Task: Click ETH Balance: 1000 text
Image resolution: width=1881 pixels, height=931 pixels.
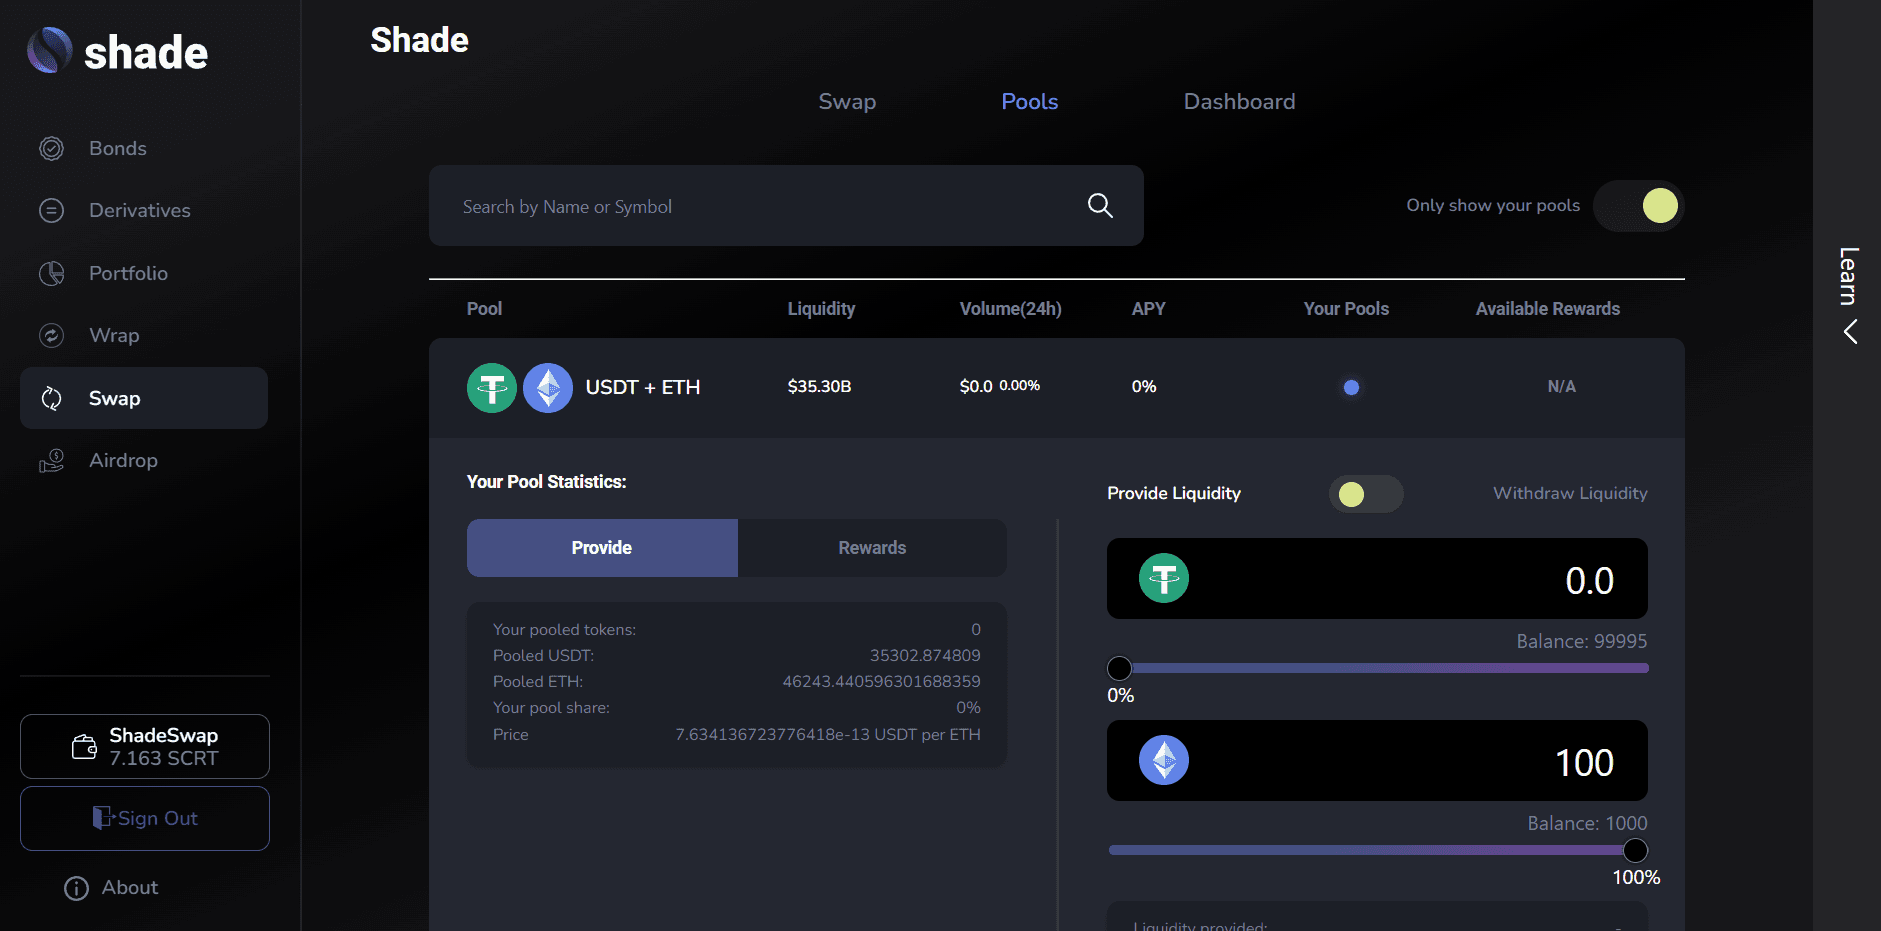Action: (1587, 823)
